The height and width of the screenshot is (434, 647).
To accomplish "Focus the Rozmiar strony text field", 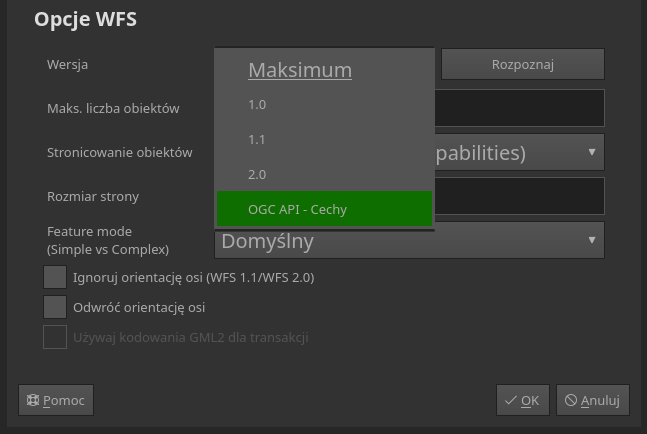I will [518, 196].
